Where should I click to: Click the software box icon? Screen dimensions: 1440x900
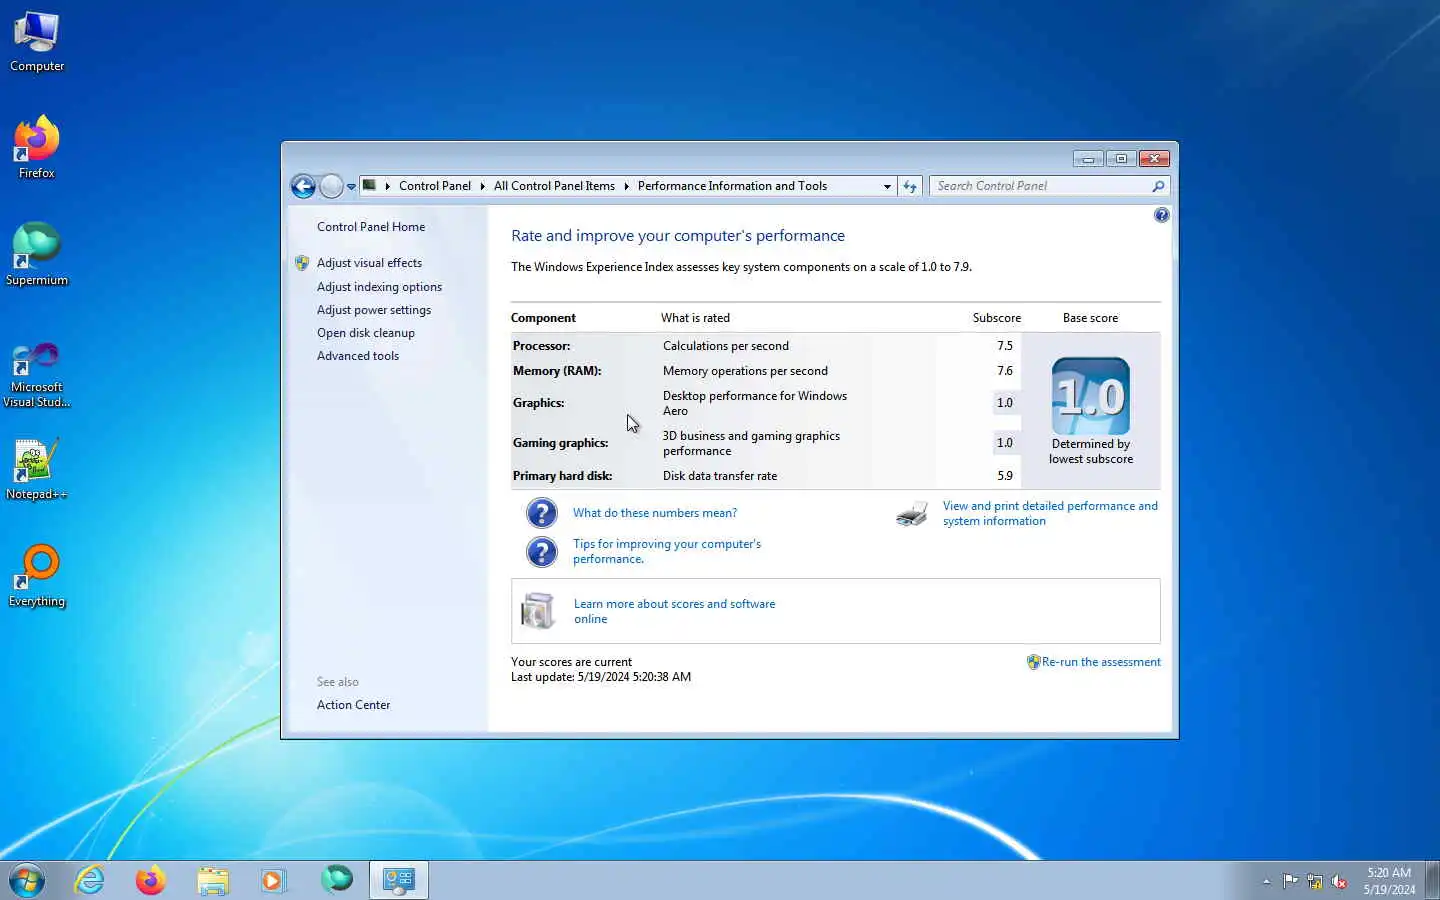coord(538,611)
